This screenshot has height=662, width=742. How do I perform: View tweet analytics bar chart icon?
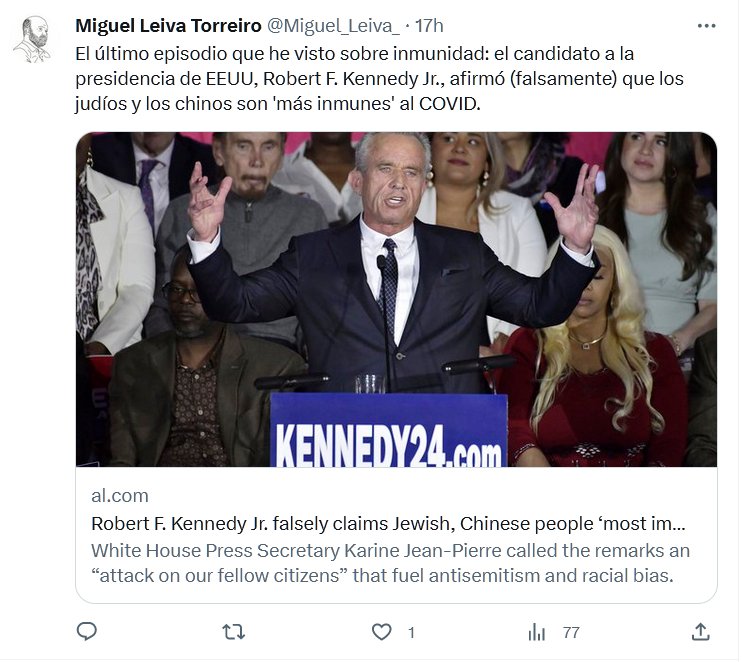click(x=537, y=631)
